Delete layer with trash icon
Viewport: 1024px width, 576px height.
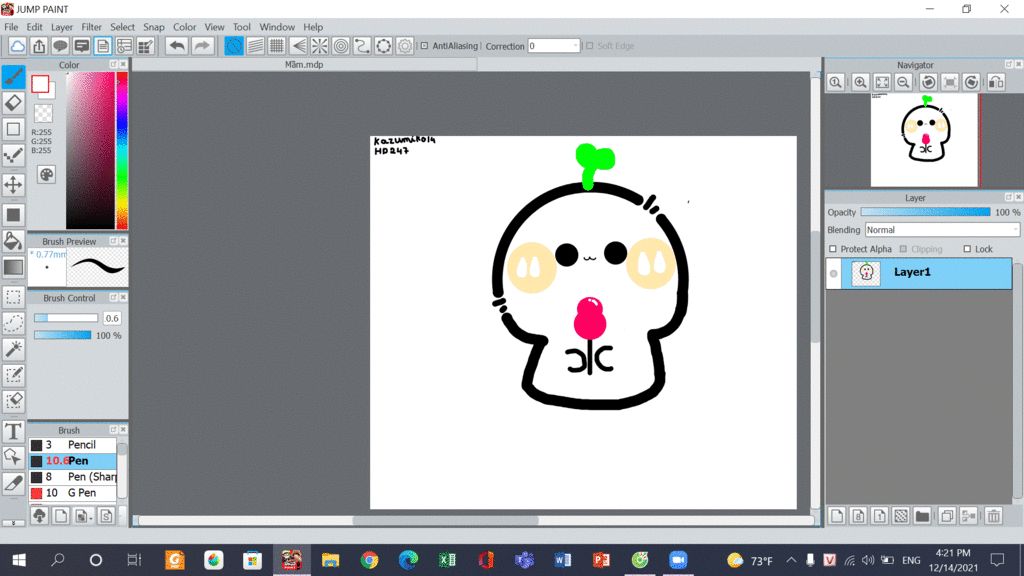tap(994, 516)
